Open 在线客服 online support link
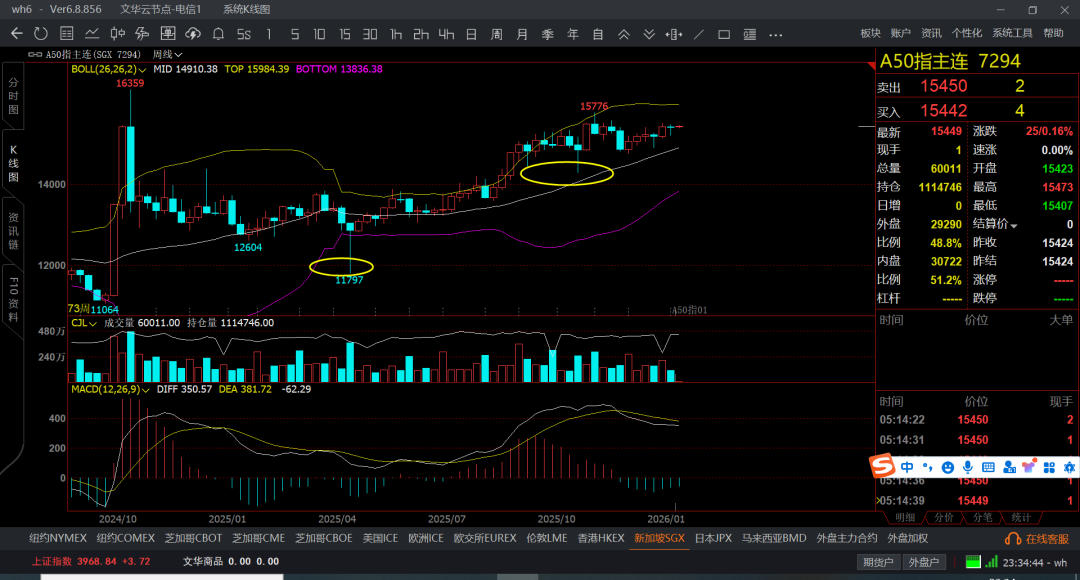 point(1037,539)
